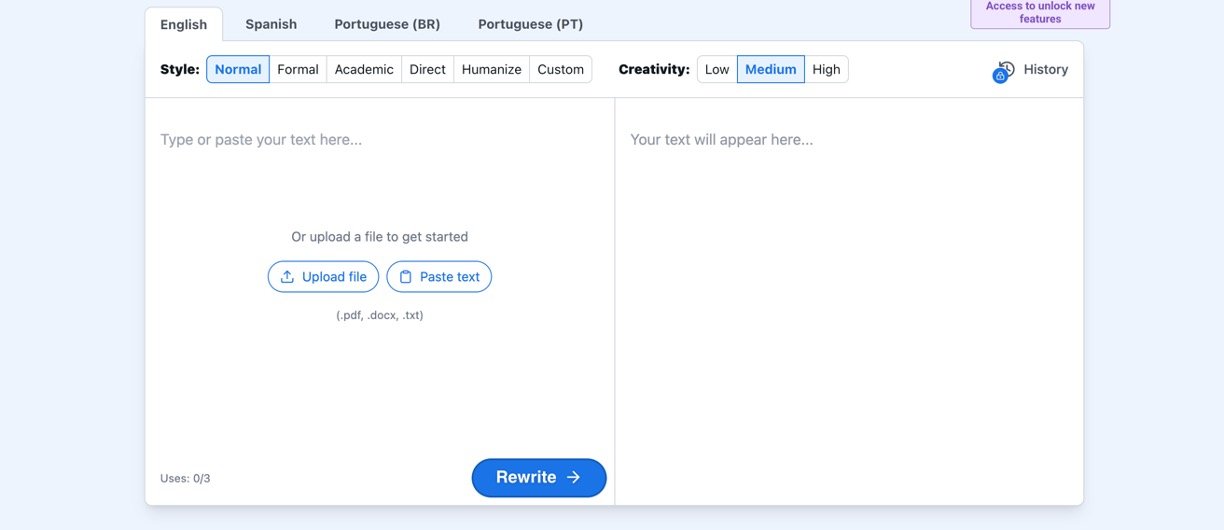Click the 'Style:' label
Viewport: 1224px width, 530px height.
180,69
